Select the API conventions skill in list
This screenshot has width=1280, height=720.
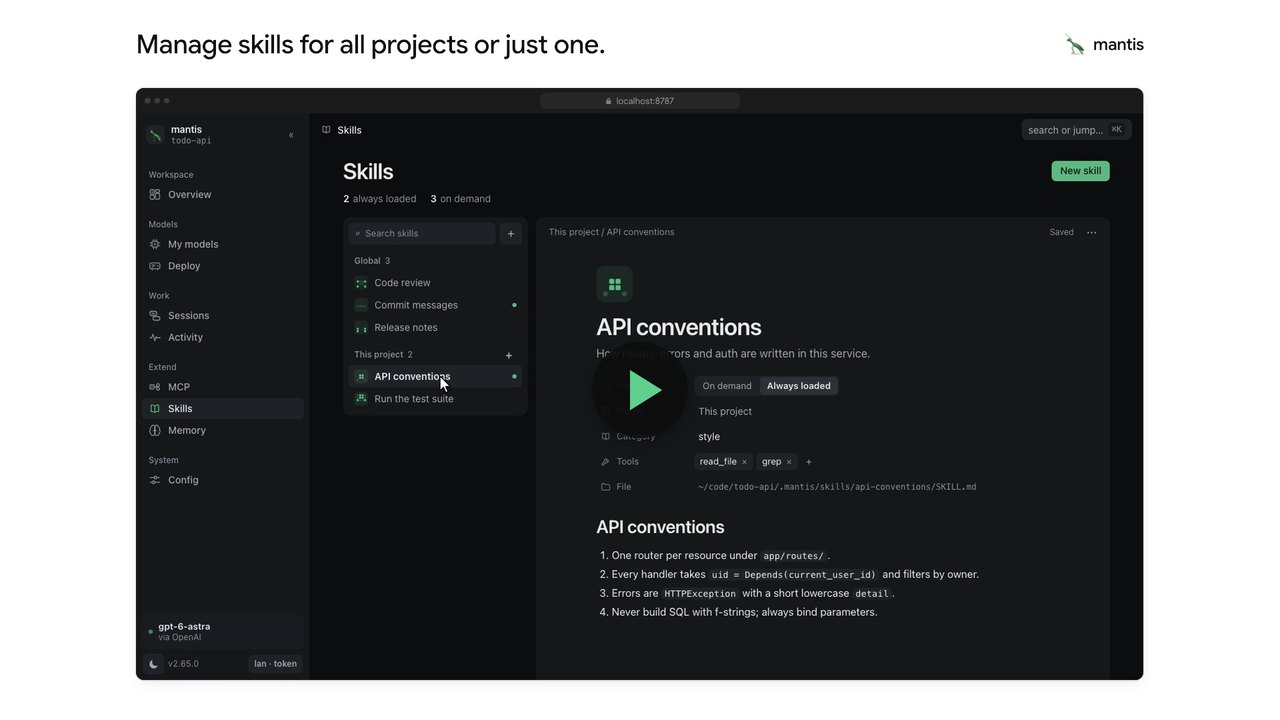(435, 377)
